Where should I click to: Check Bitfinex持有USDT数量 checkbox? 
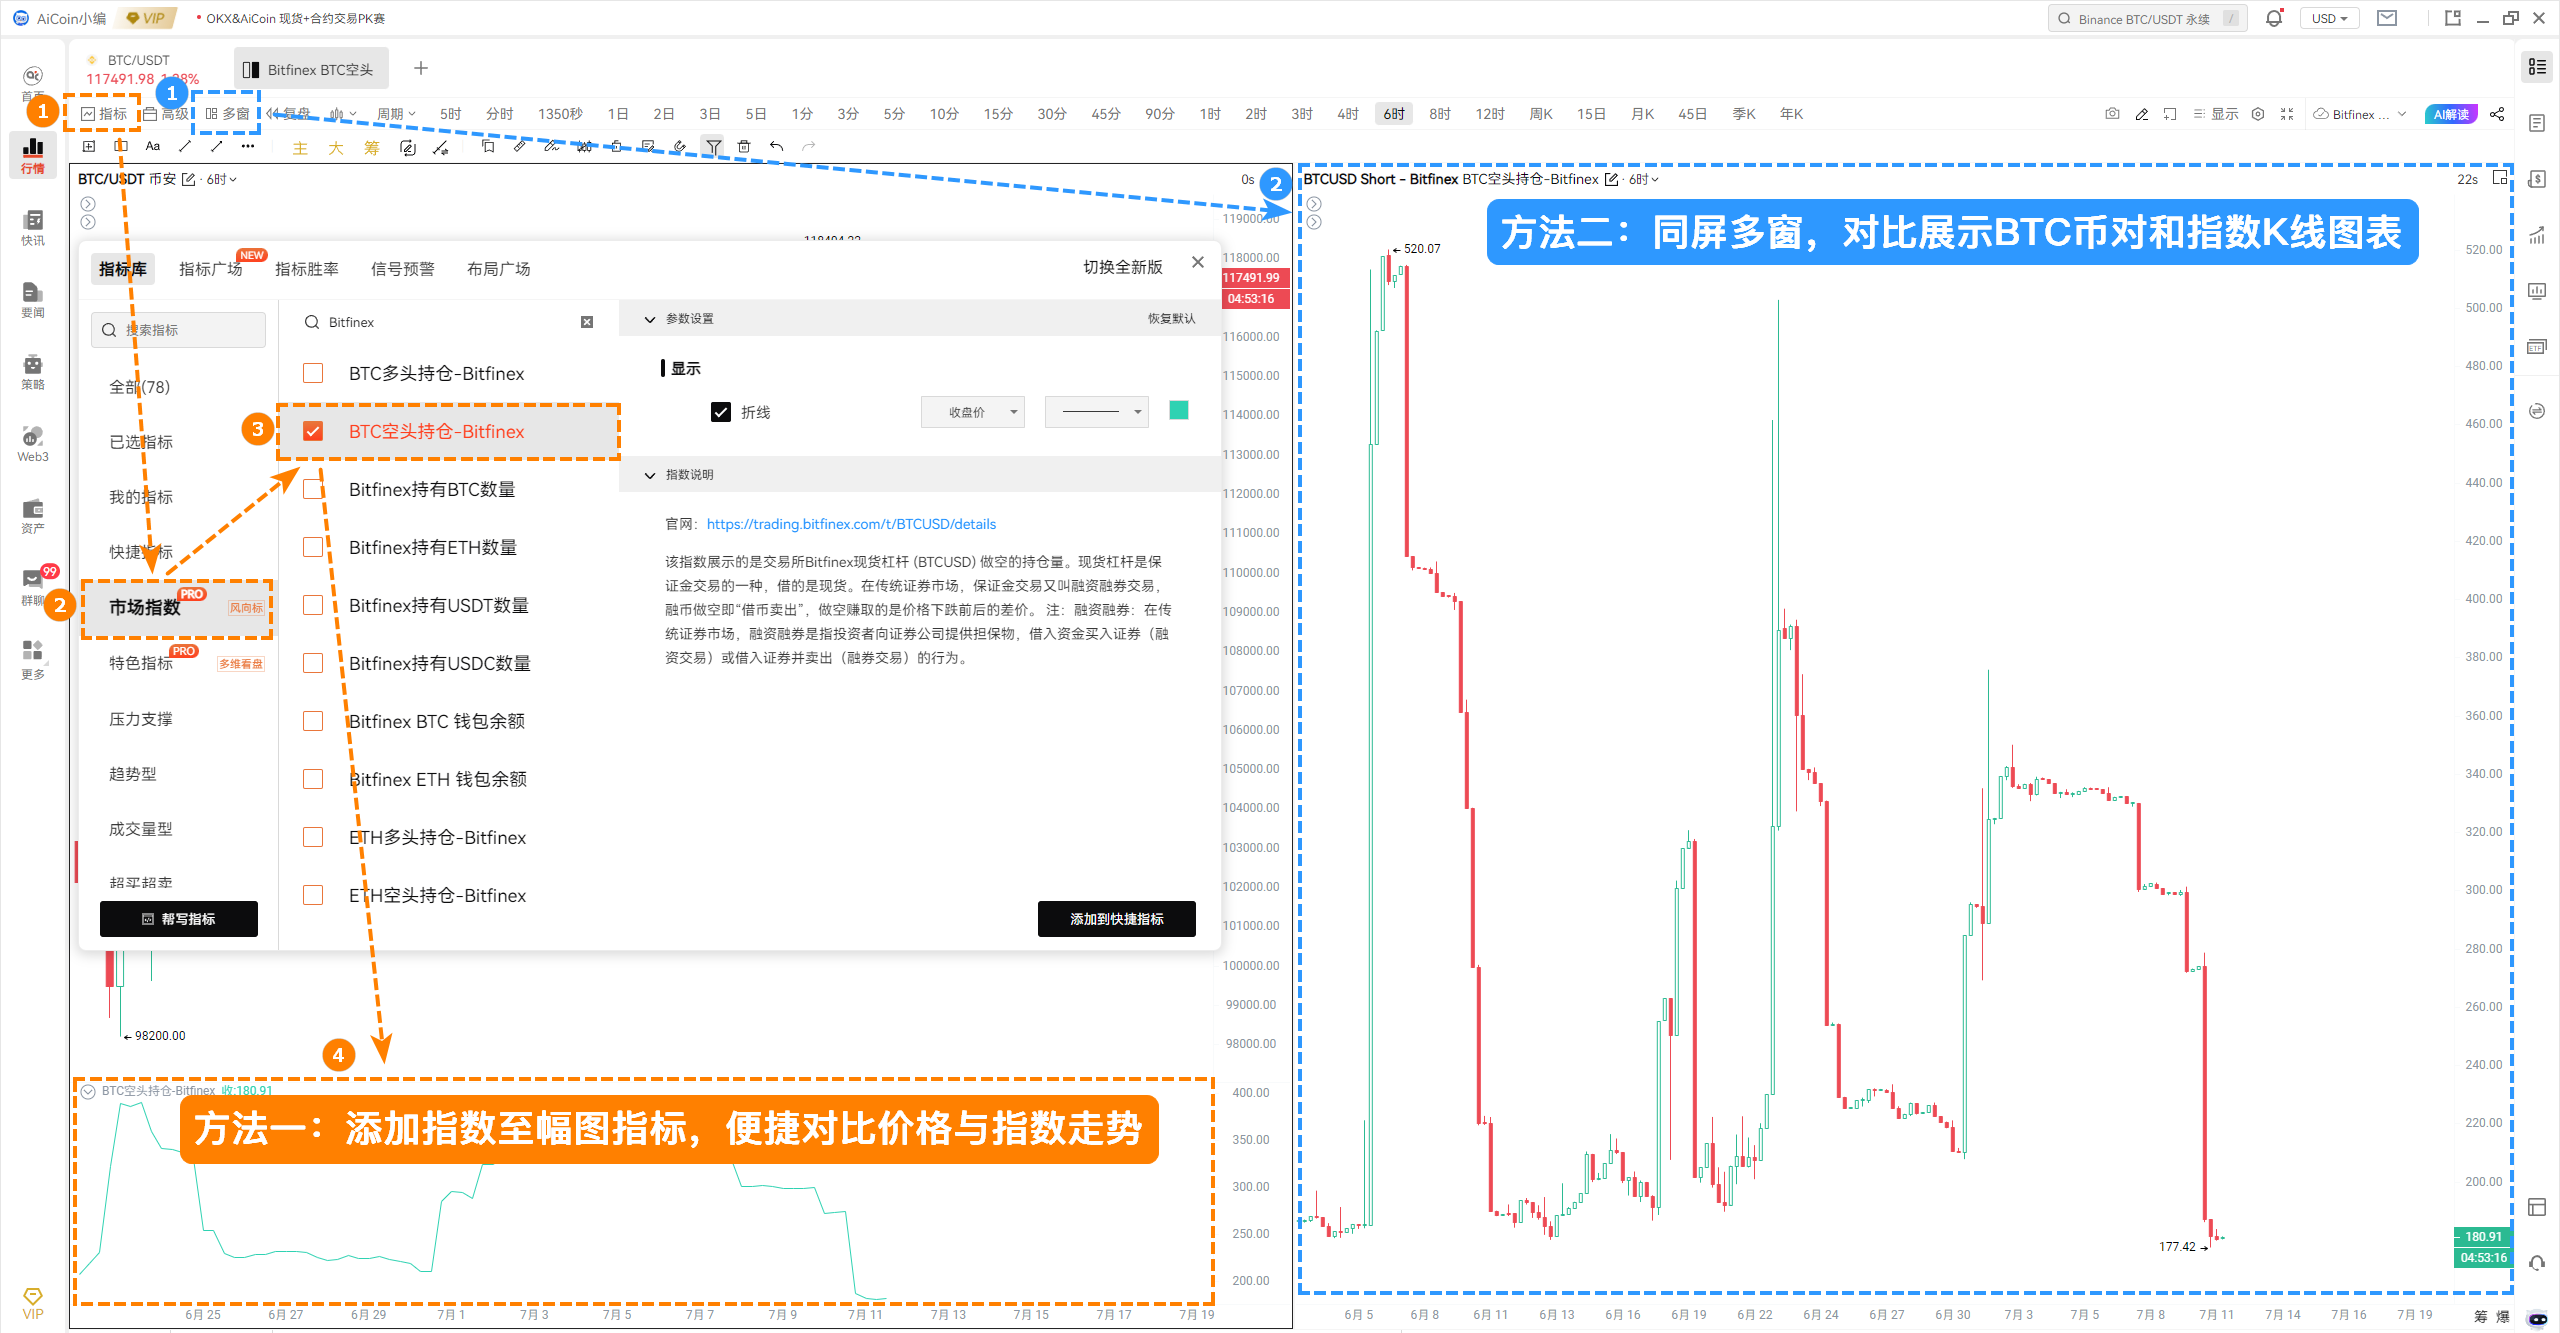point(313,605)
